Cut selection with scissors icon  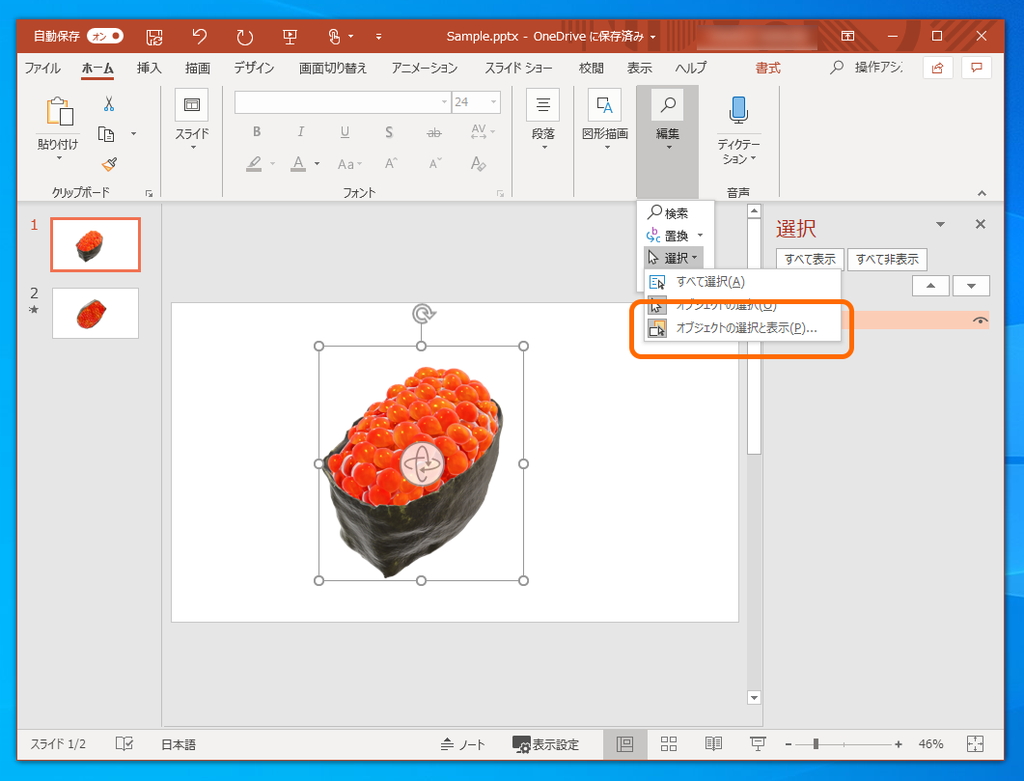[108, 104]
